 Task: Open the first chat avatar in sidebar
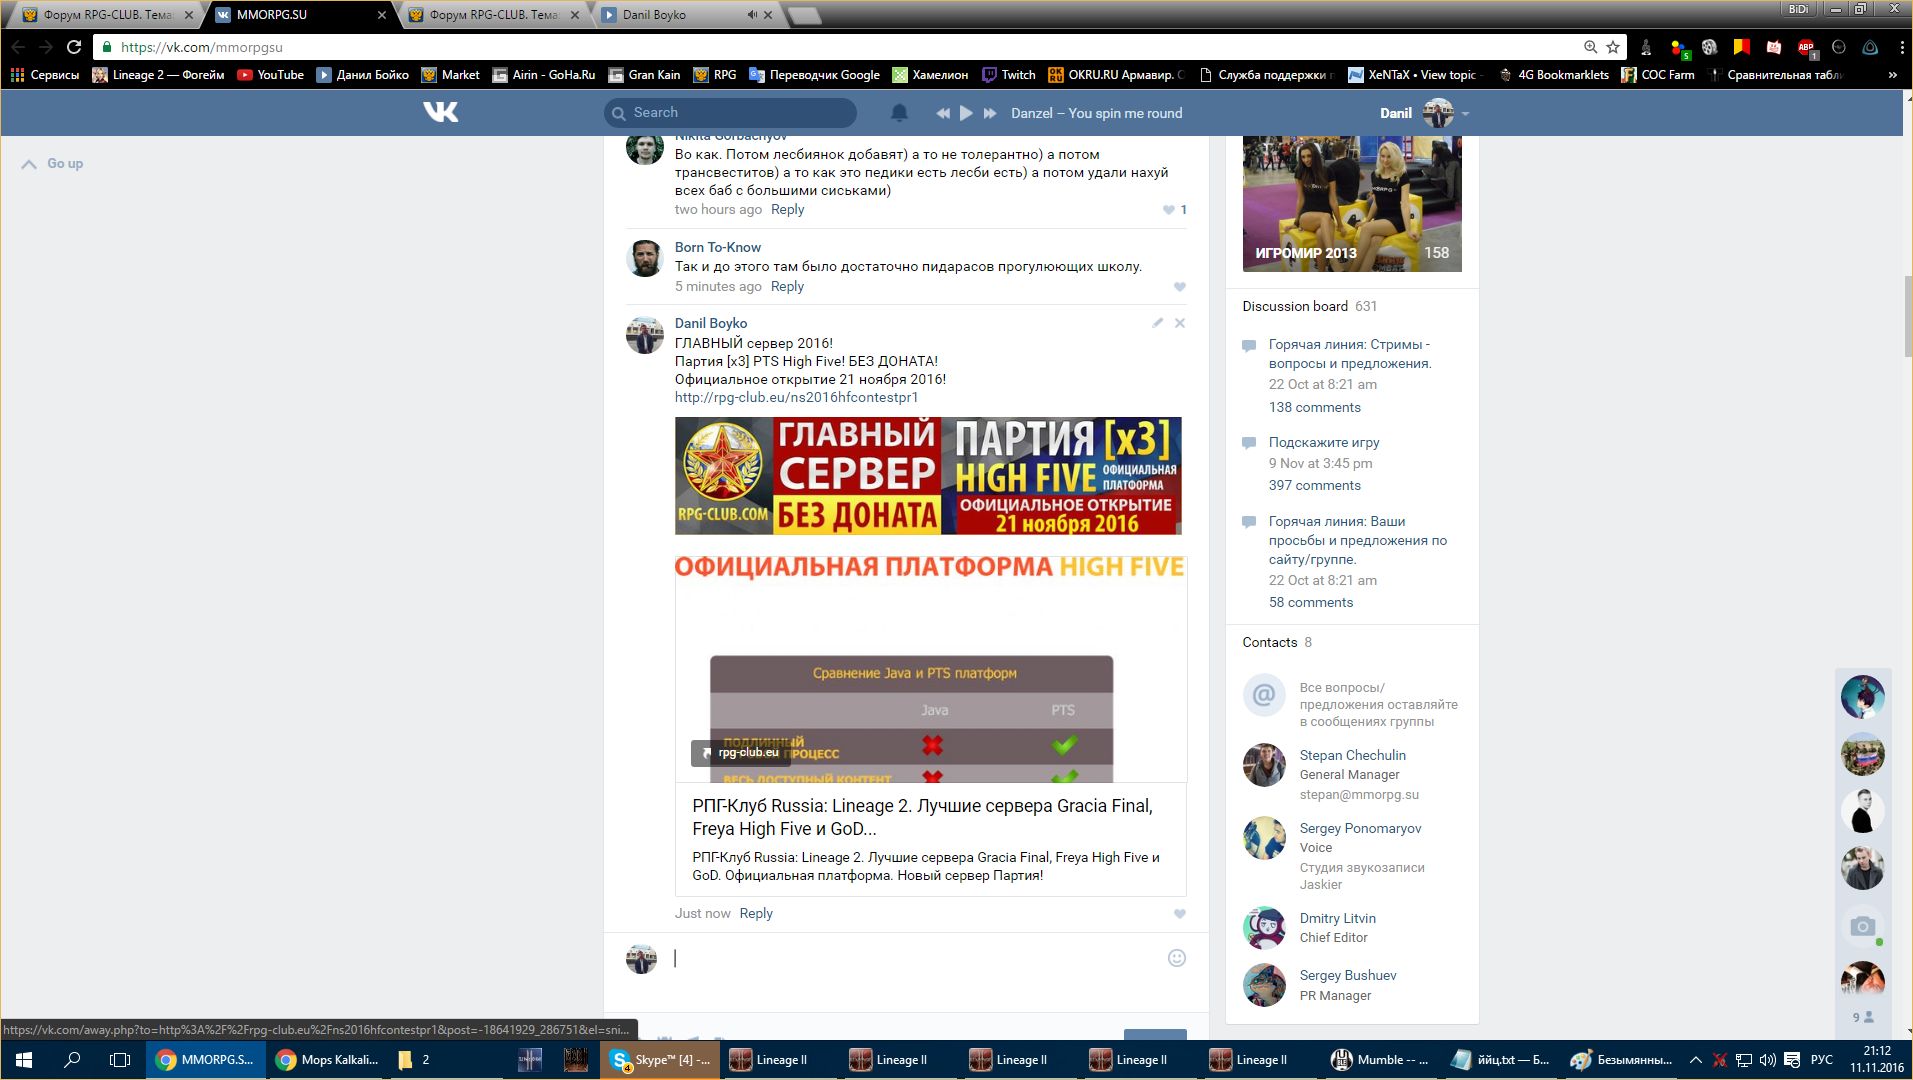point(1862,697)
